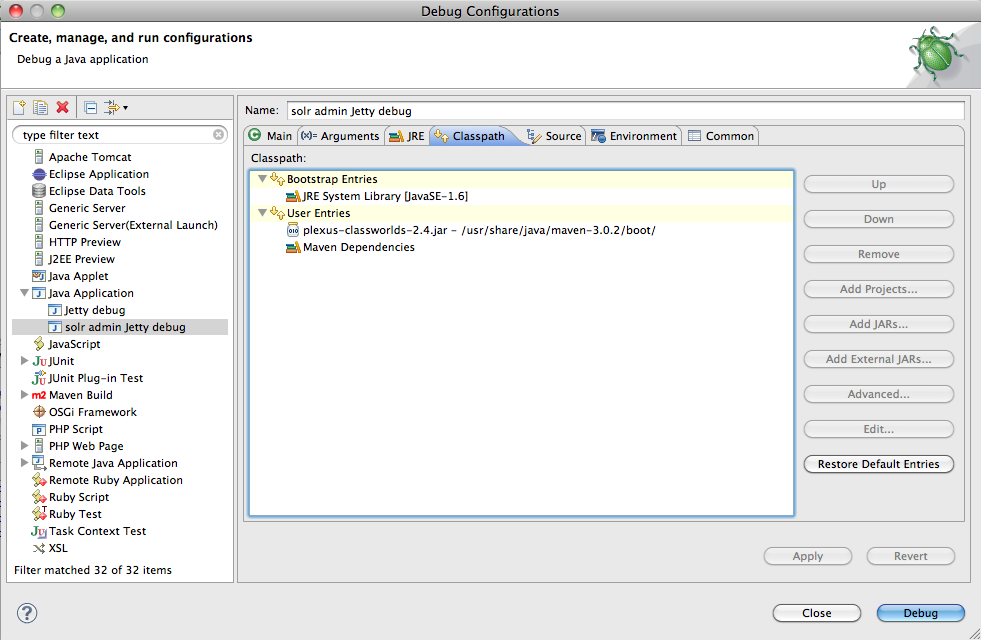Click the Debug button
981x640 pixels.
[920, 613]
